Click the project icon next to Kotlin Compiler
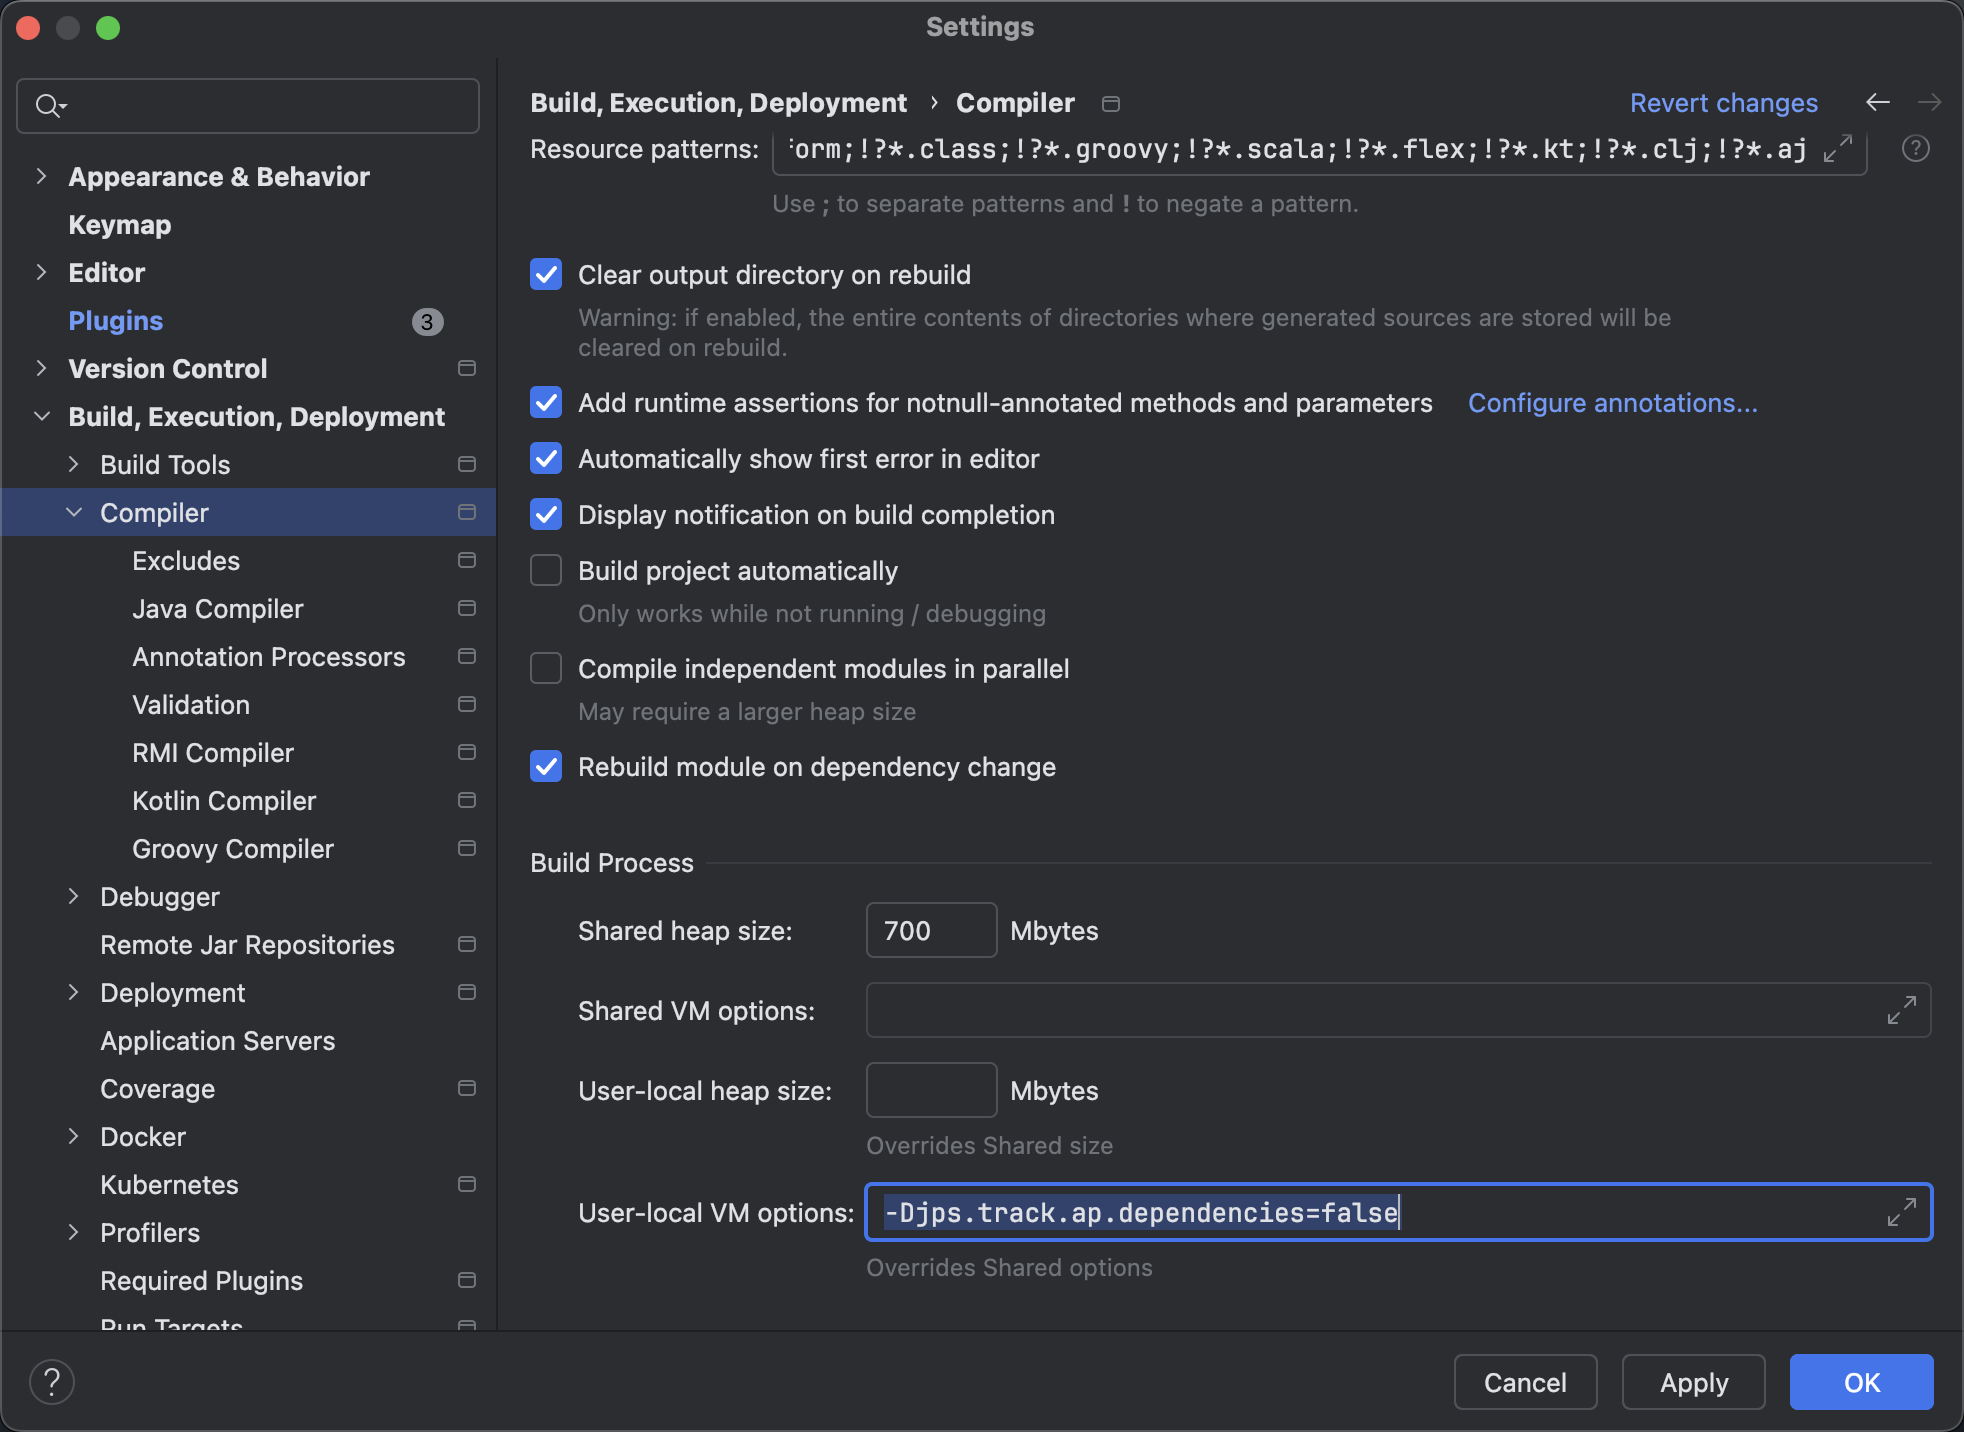This screenshot has height=1432, width=1964. click(x=466, y=800)
